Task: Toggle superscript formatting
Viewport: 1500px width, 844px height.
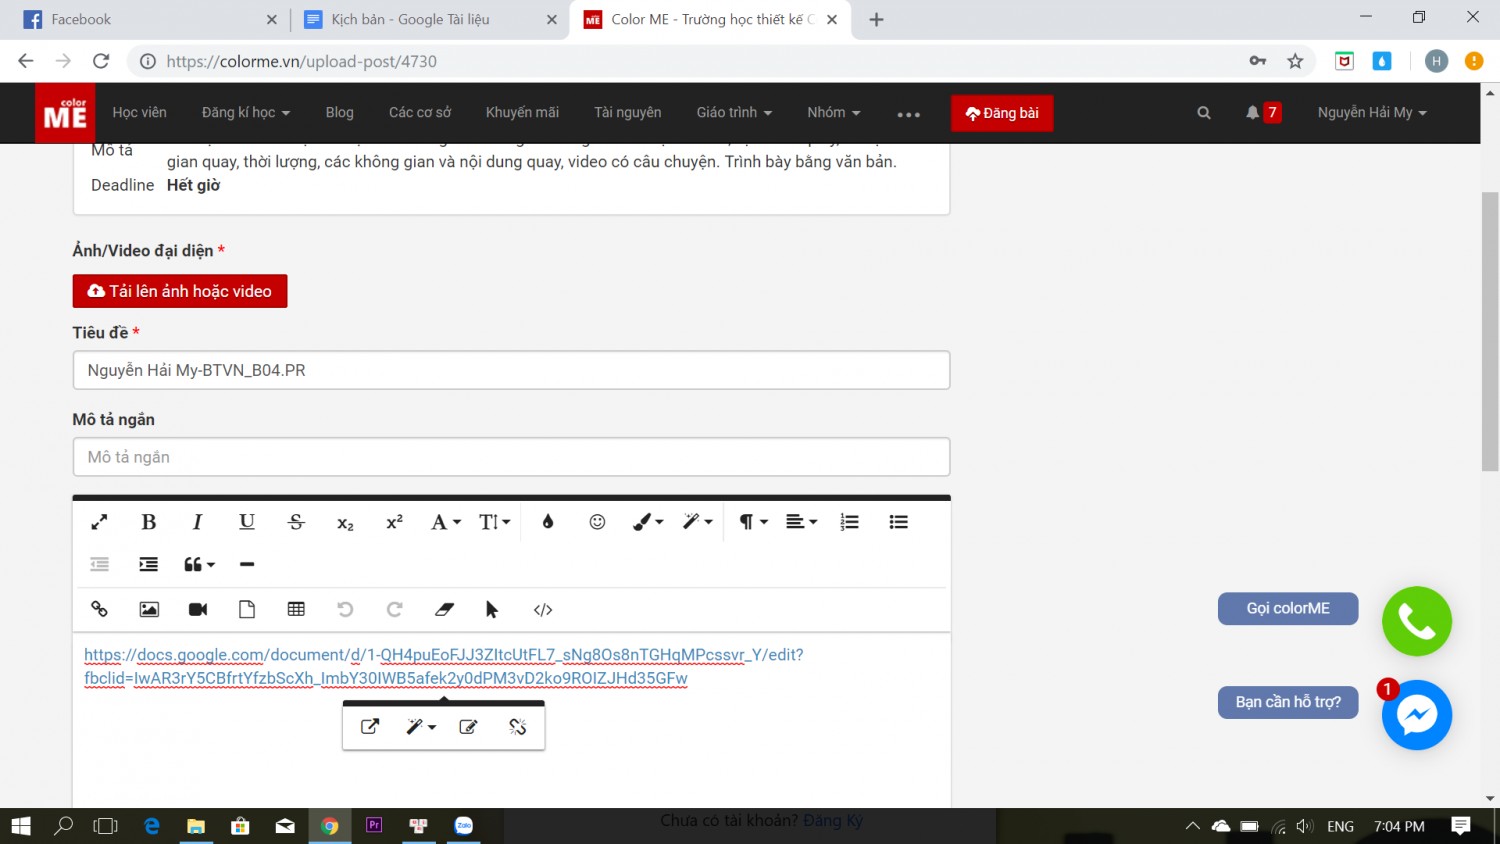Action: coord(394,522)
